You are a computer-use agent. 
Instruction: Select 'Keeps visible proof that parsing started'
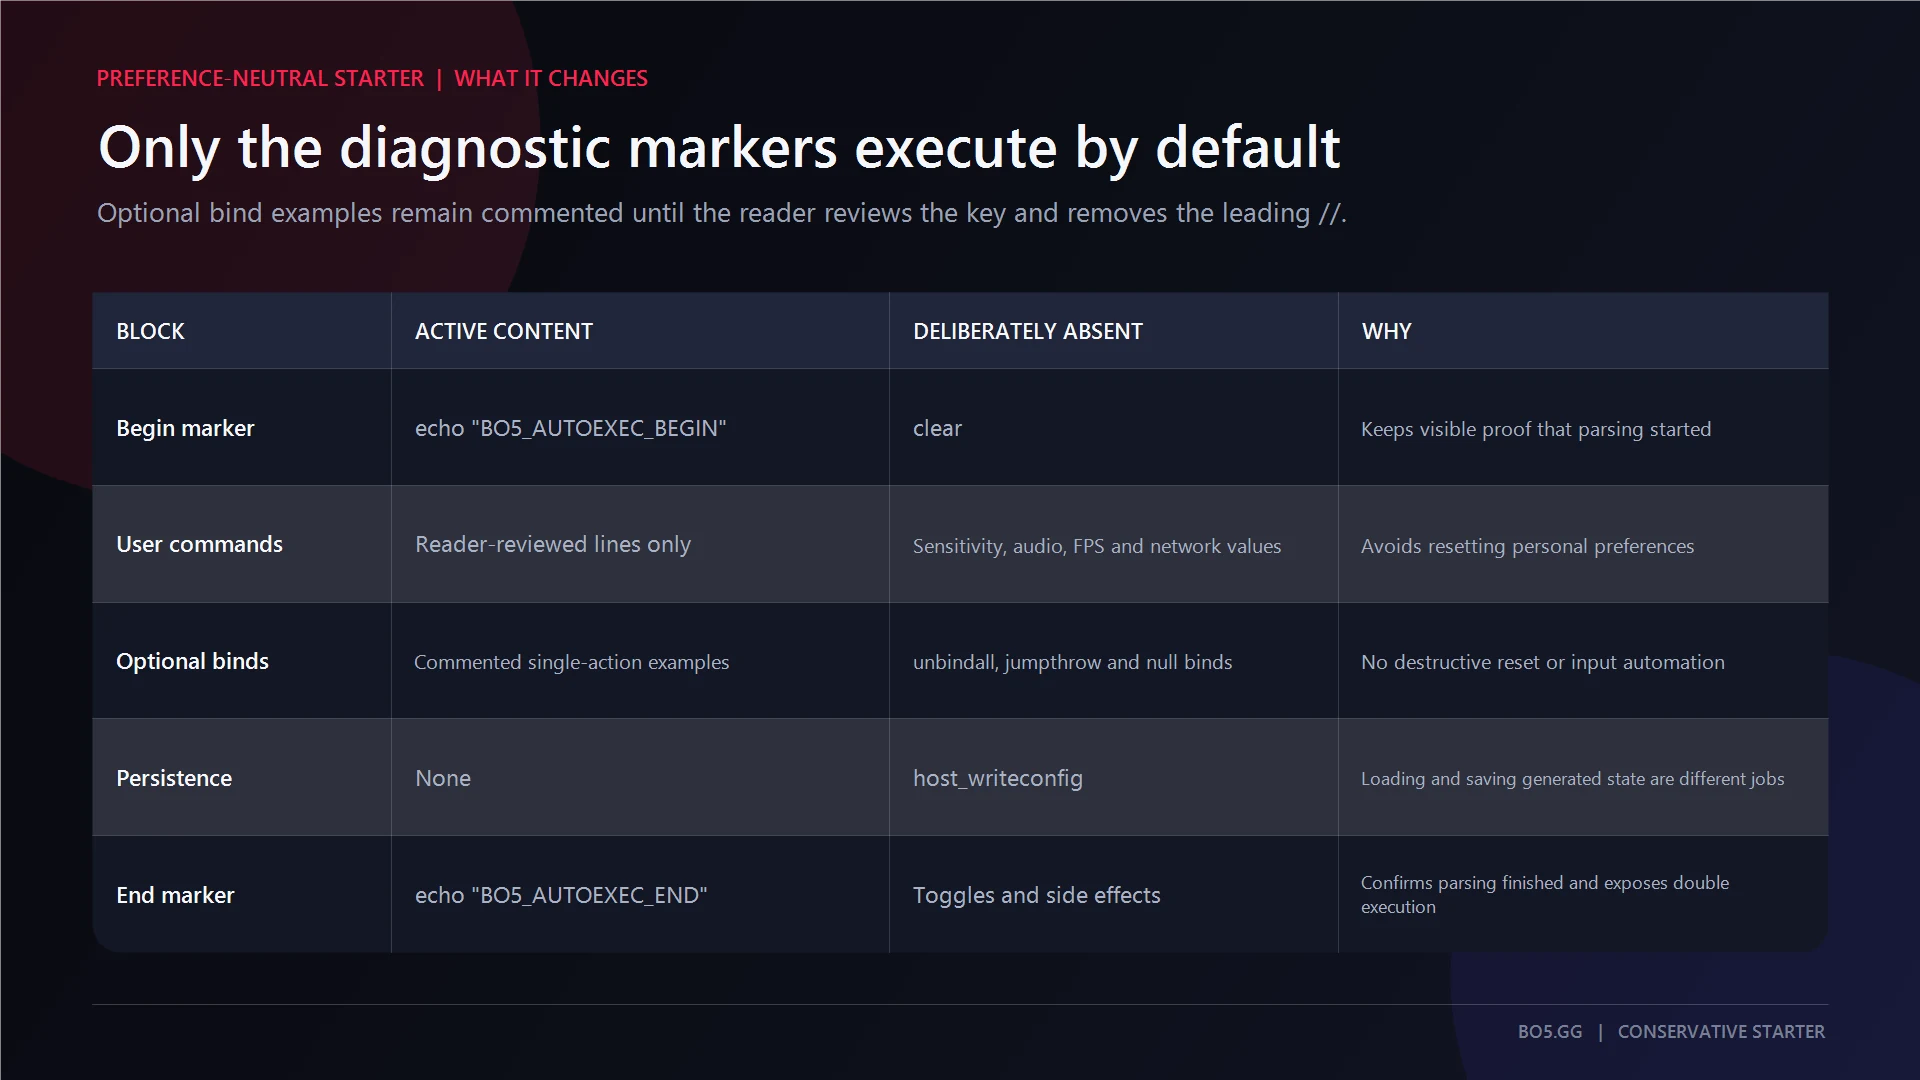pos(1536,429)
